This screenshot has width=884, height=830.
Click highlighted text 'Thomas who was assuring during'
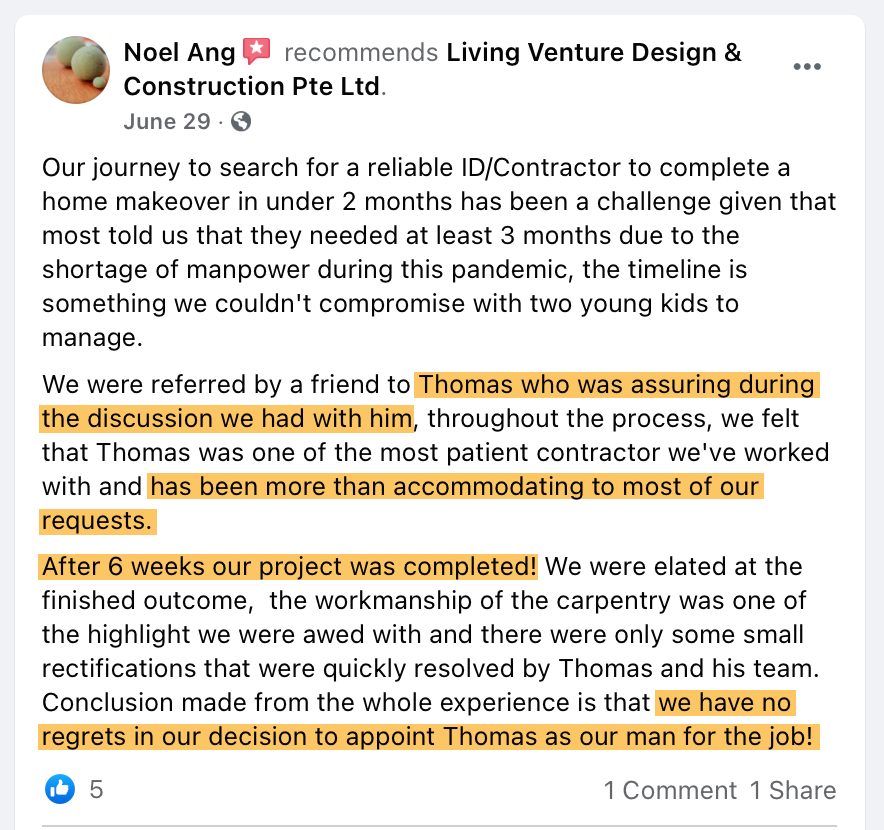coord(616,384)
